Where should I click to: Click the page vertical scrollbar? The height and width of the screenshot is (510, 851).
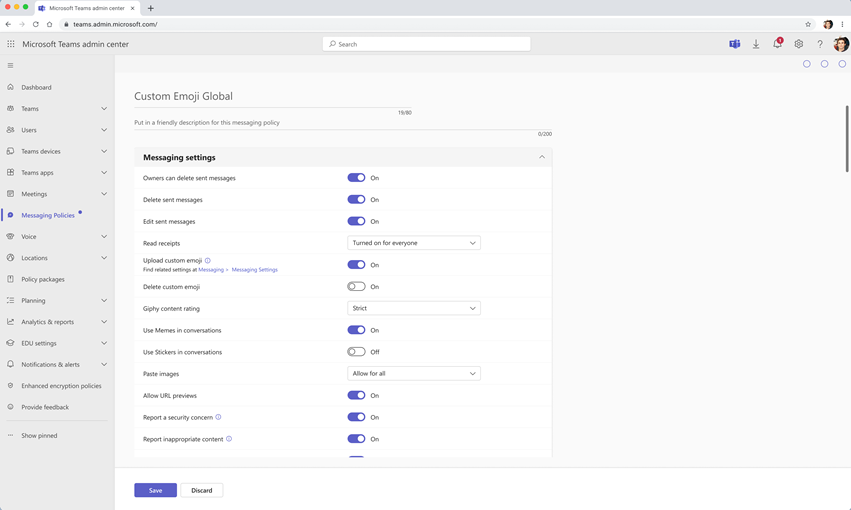tap(847, 139)
